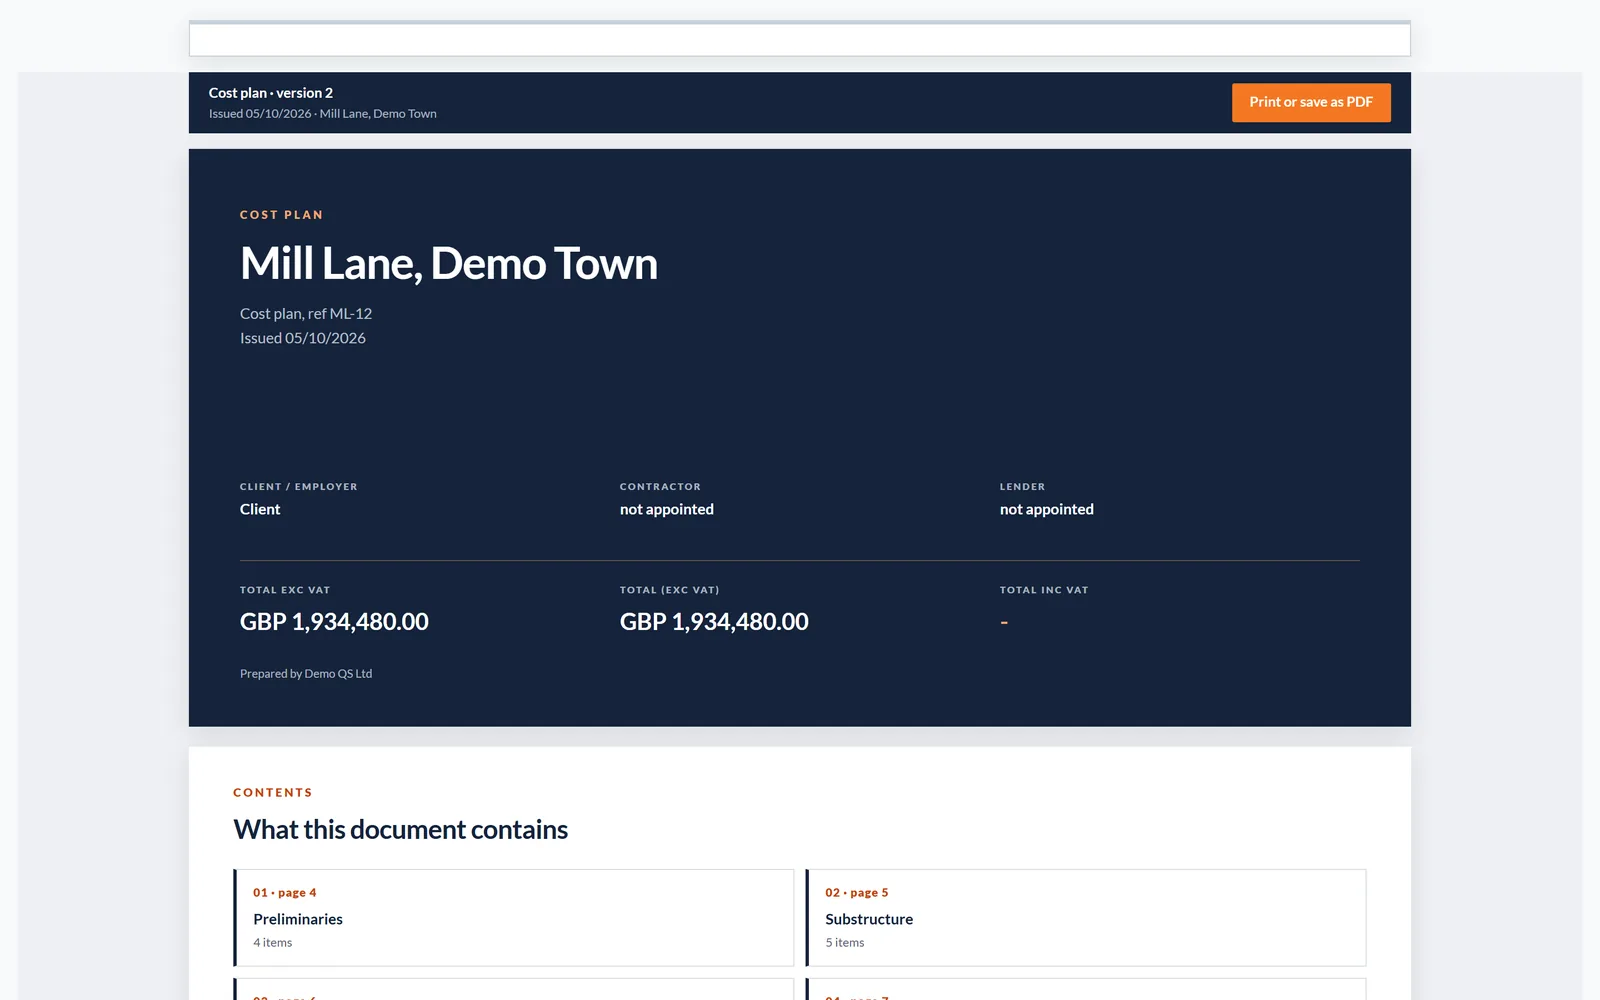Click Prepared by Demo QS Ltd text

(306, 674)
